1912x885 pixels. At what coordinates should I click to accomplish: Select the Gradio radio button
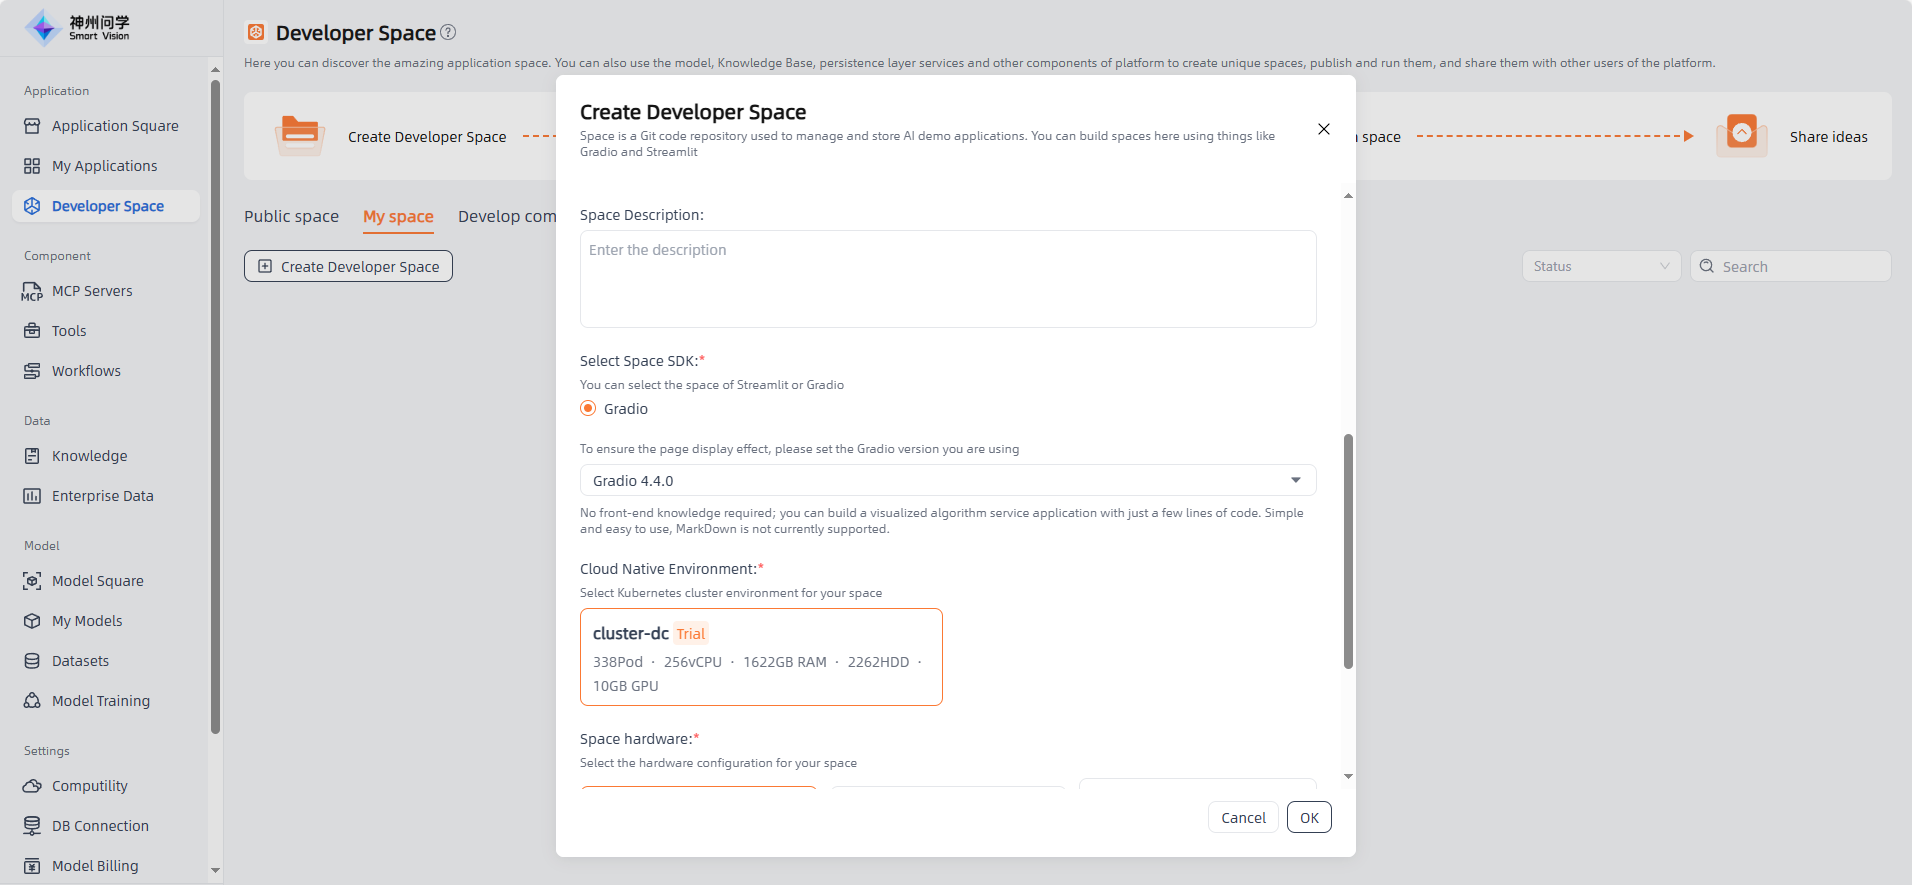click(588, 409)
